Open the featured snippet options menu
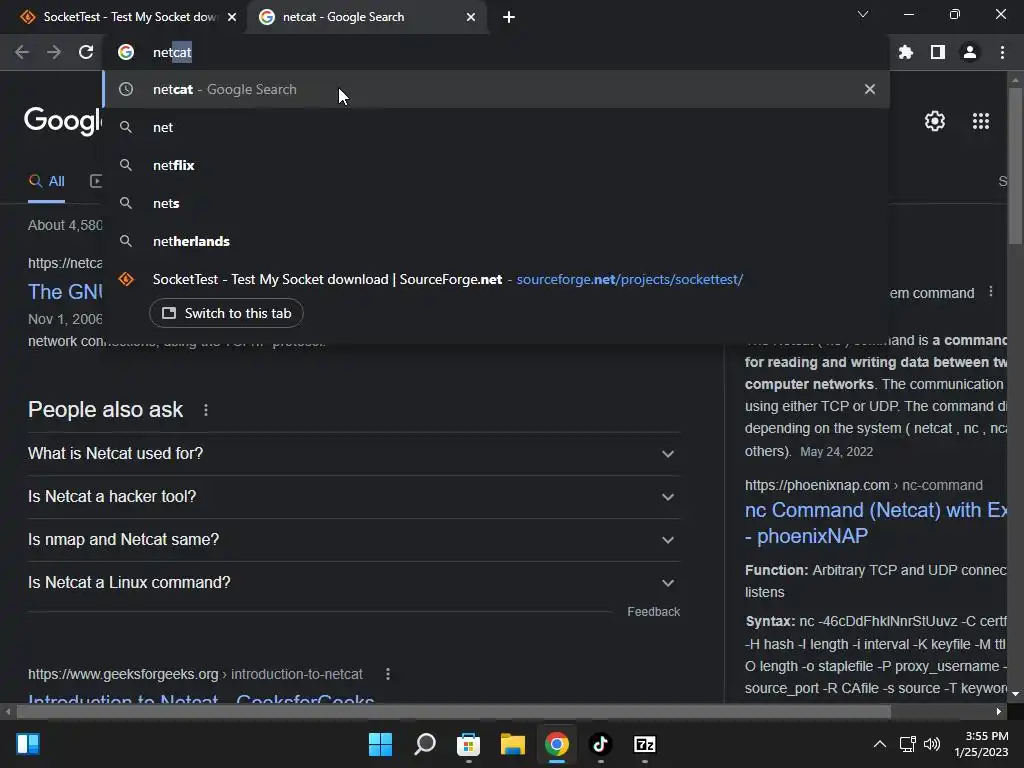 point(991,292)
